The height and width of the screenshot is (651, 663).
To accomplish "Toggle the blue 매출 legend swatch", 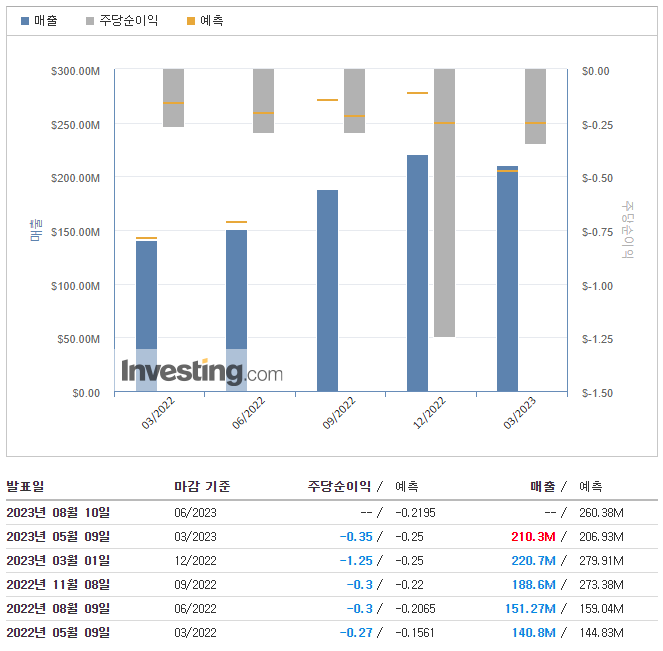I will pos(25,21).
